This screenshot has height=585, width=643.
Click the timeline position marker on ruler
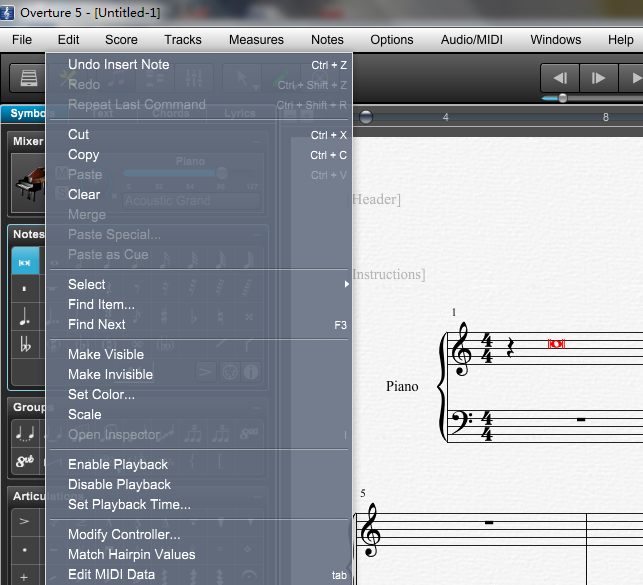[366, 117]
